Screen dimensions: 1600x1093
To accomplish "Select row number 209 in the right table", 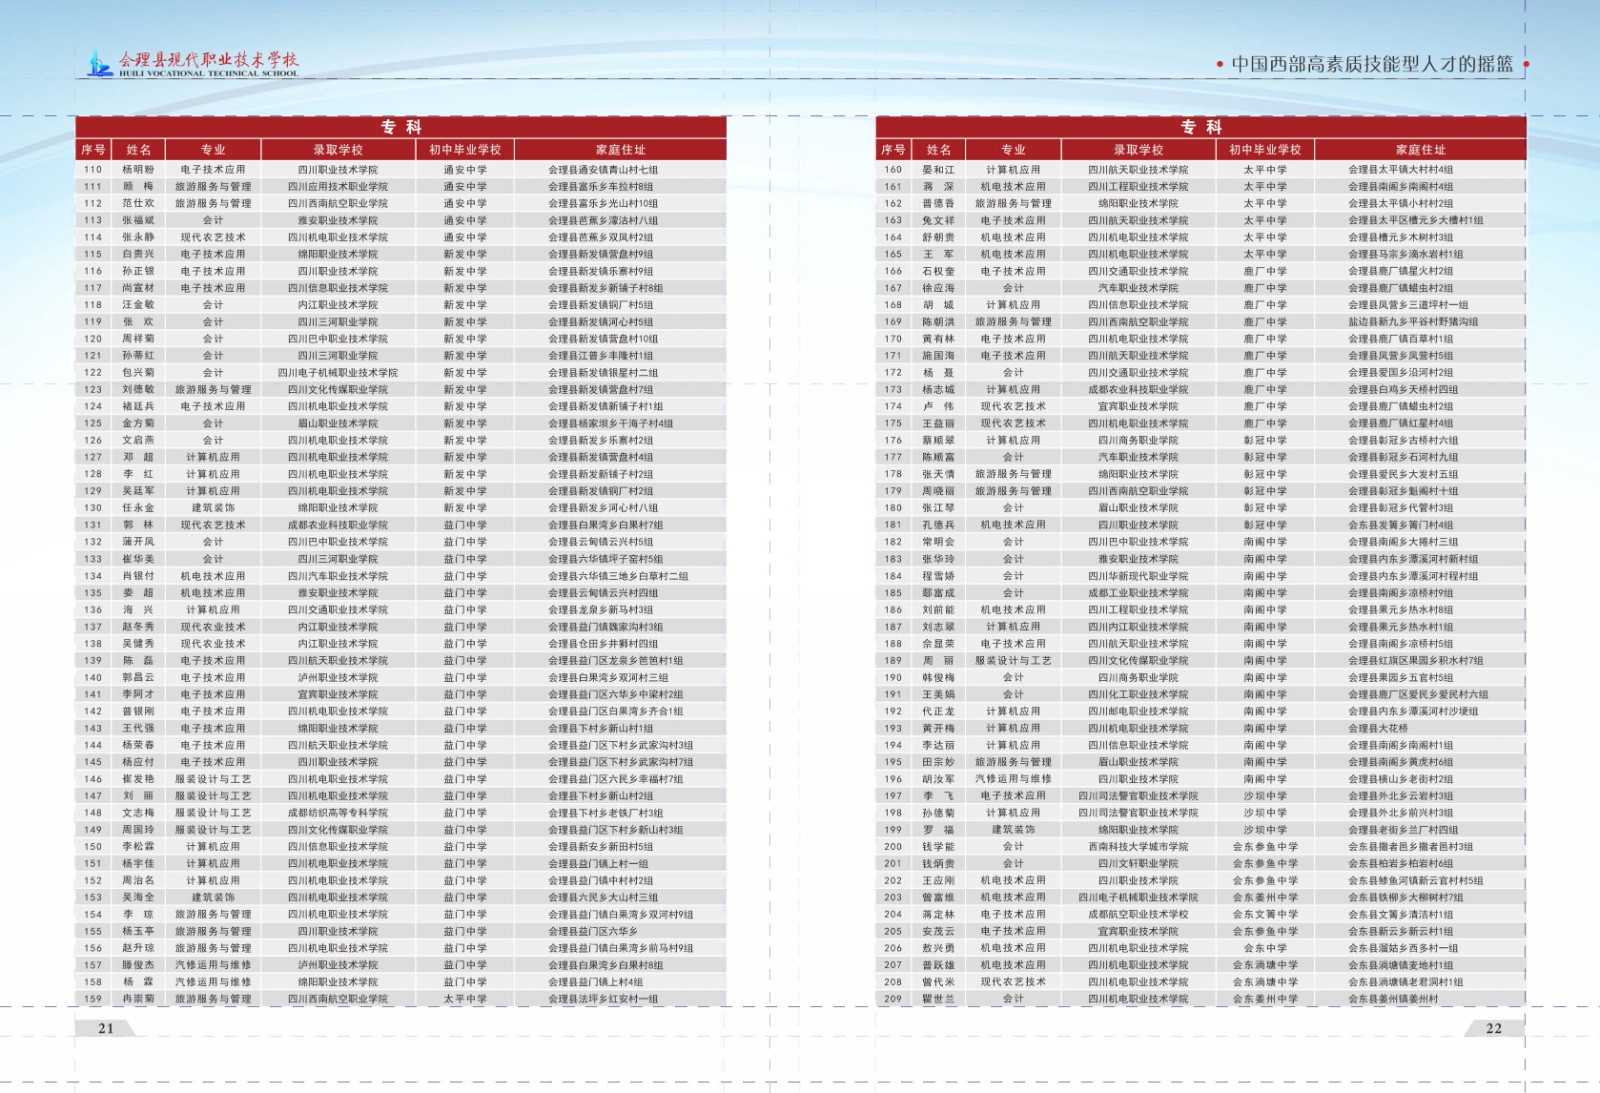I will [x=893, y=999].
